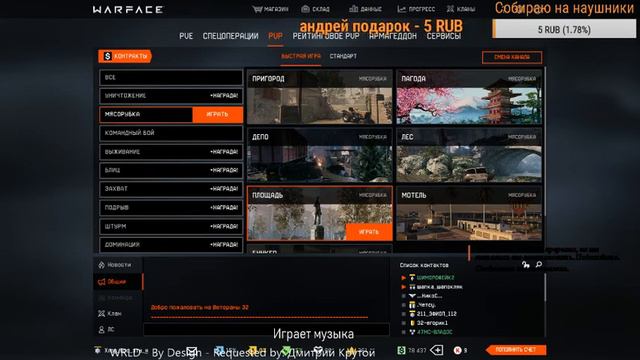
Task: Choose the Лес map thumbnail
Action: pyautogui.click(x=469, y=156)
